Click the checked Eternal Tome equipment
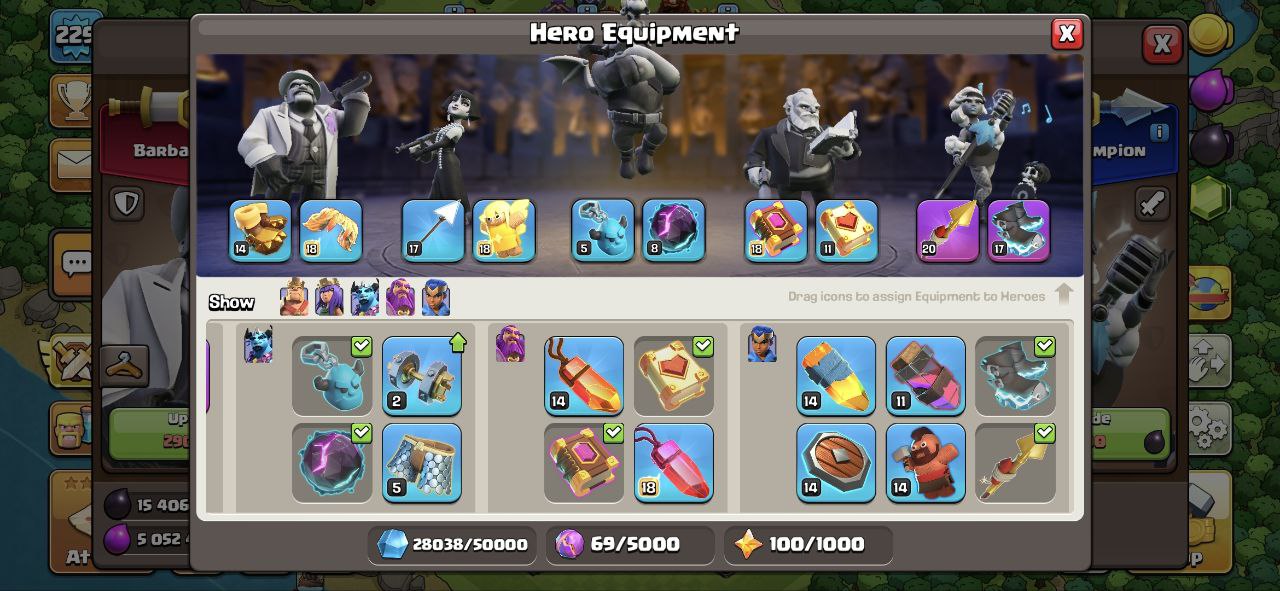1280x591 pixels. point(674,375)
